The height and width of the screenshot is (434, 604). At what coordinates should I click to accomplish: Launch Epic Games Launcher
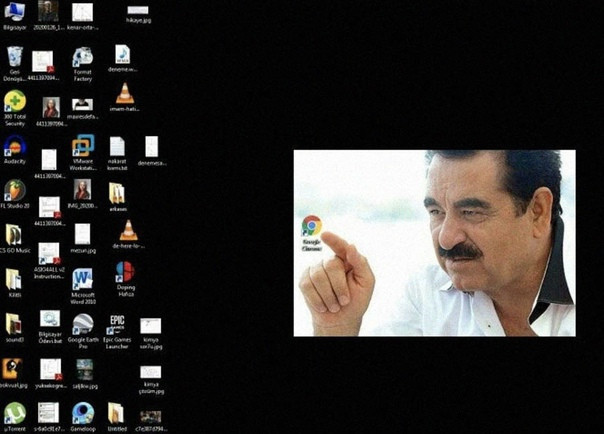click(117, 325)
